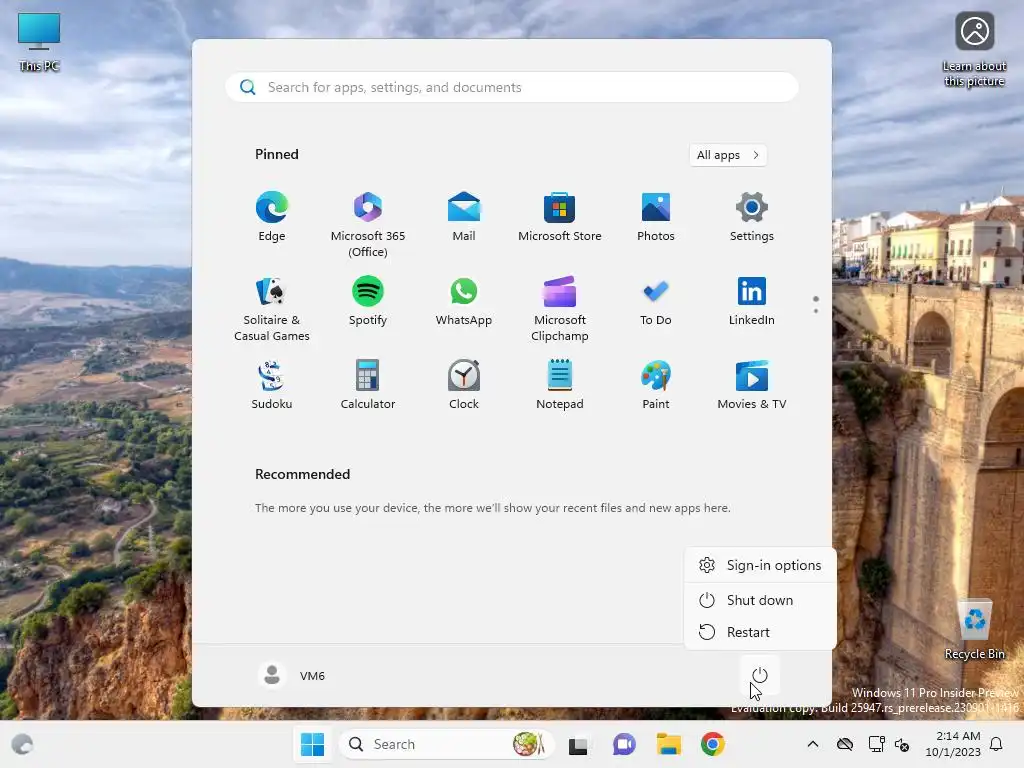Screen dimensions: 1024x768
Task: Open the LinkedIn app
Action: (x=752, y=301)
